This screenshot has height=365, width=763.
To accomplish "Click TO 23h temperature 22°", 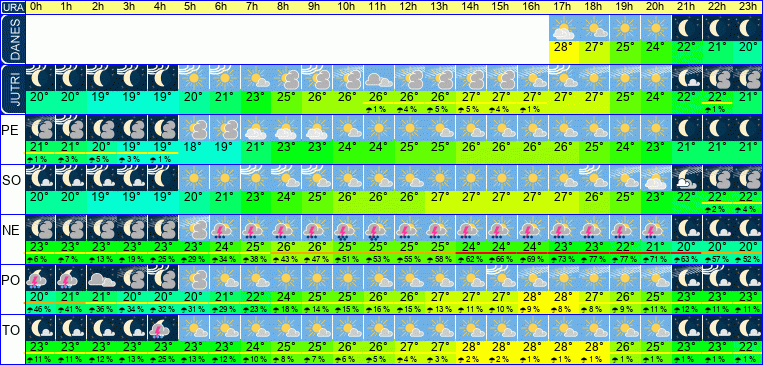I will coord(747,347).
